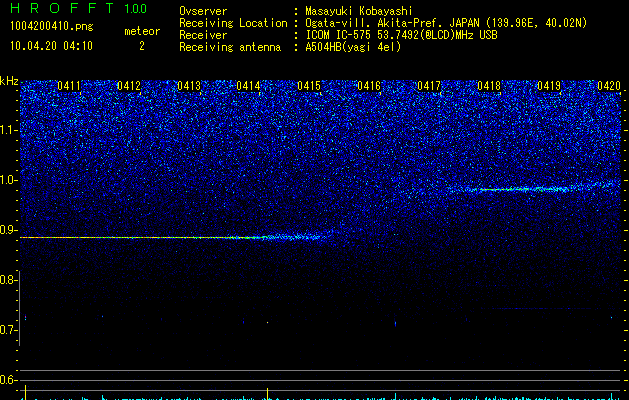Screen dimensions: 629x400
Task: Click the 0.9 kHz axis label
Action: coord(9,230)
